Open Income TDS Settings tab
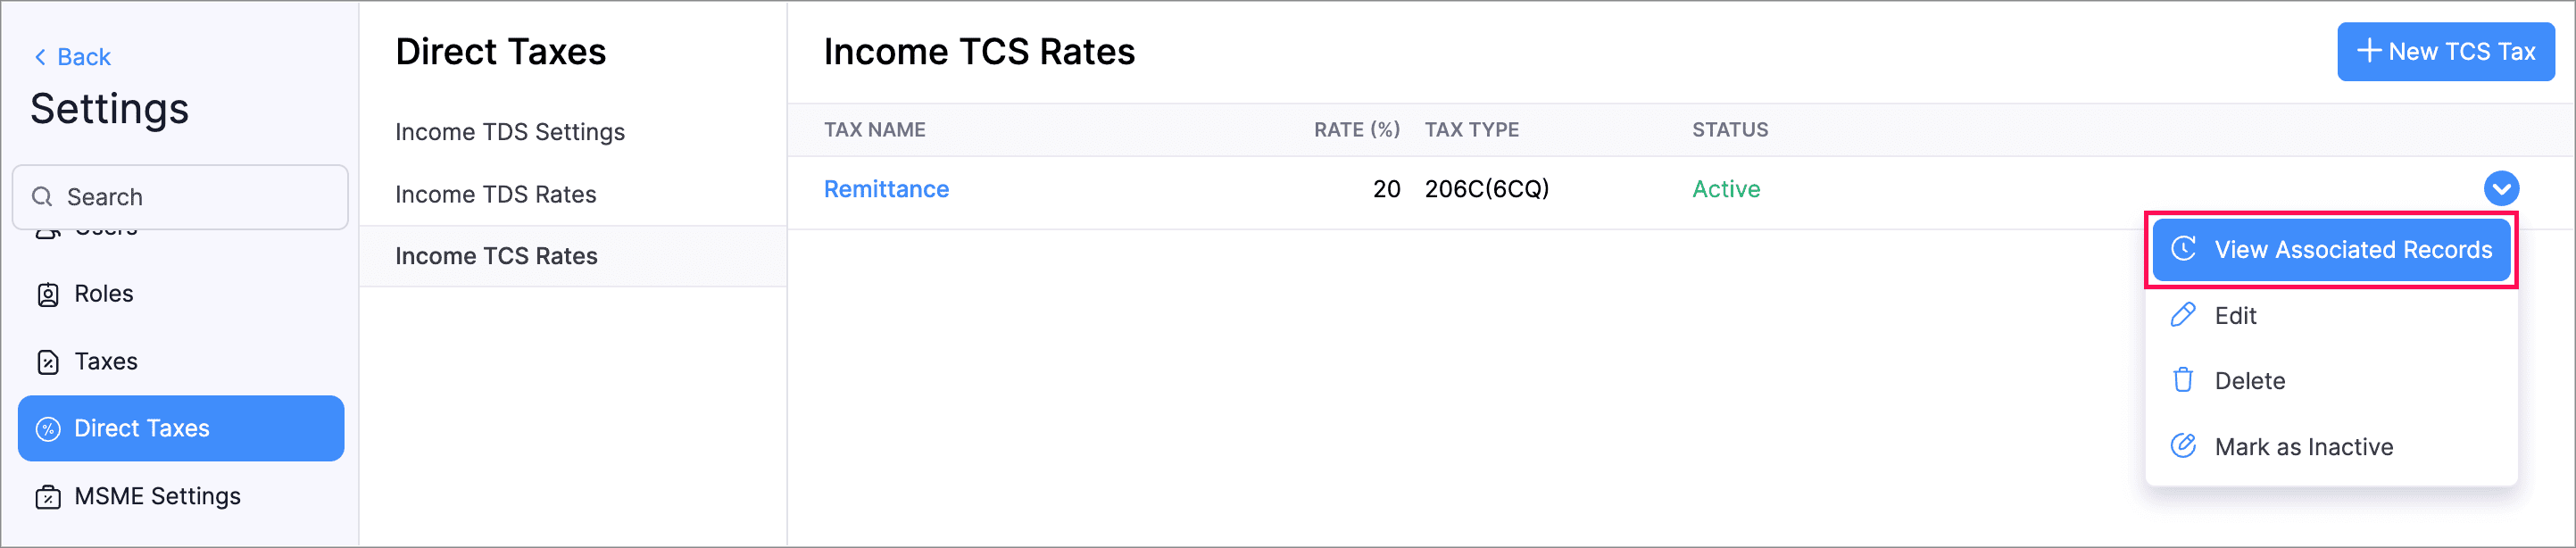Image resolution: width=2576 pixels, height=548 pixels. pyautogui.click(x=509, y=132)
